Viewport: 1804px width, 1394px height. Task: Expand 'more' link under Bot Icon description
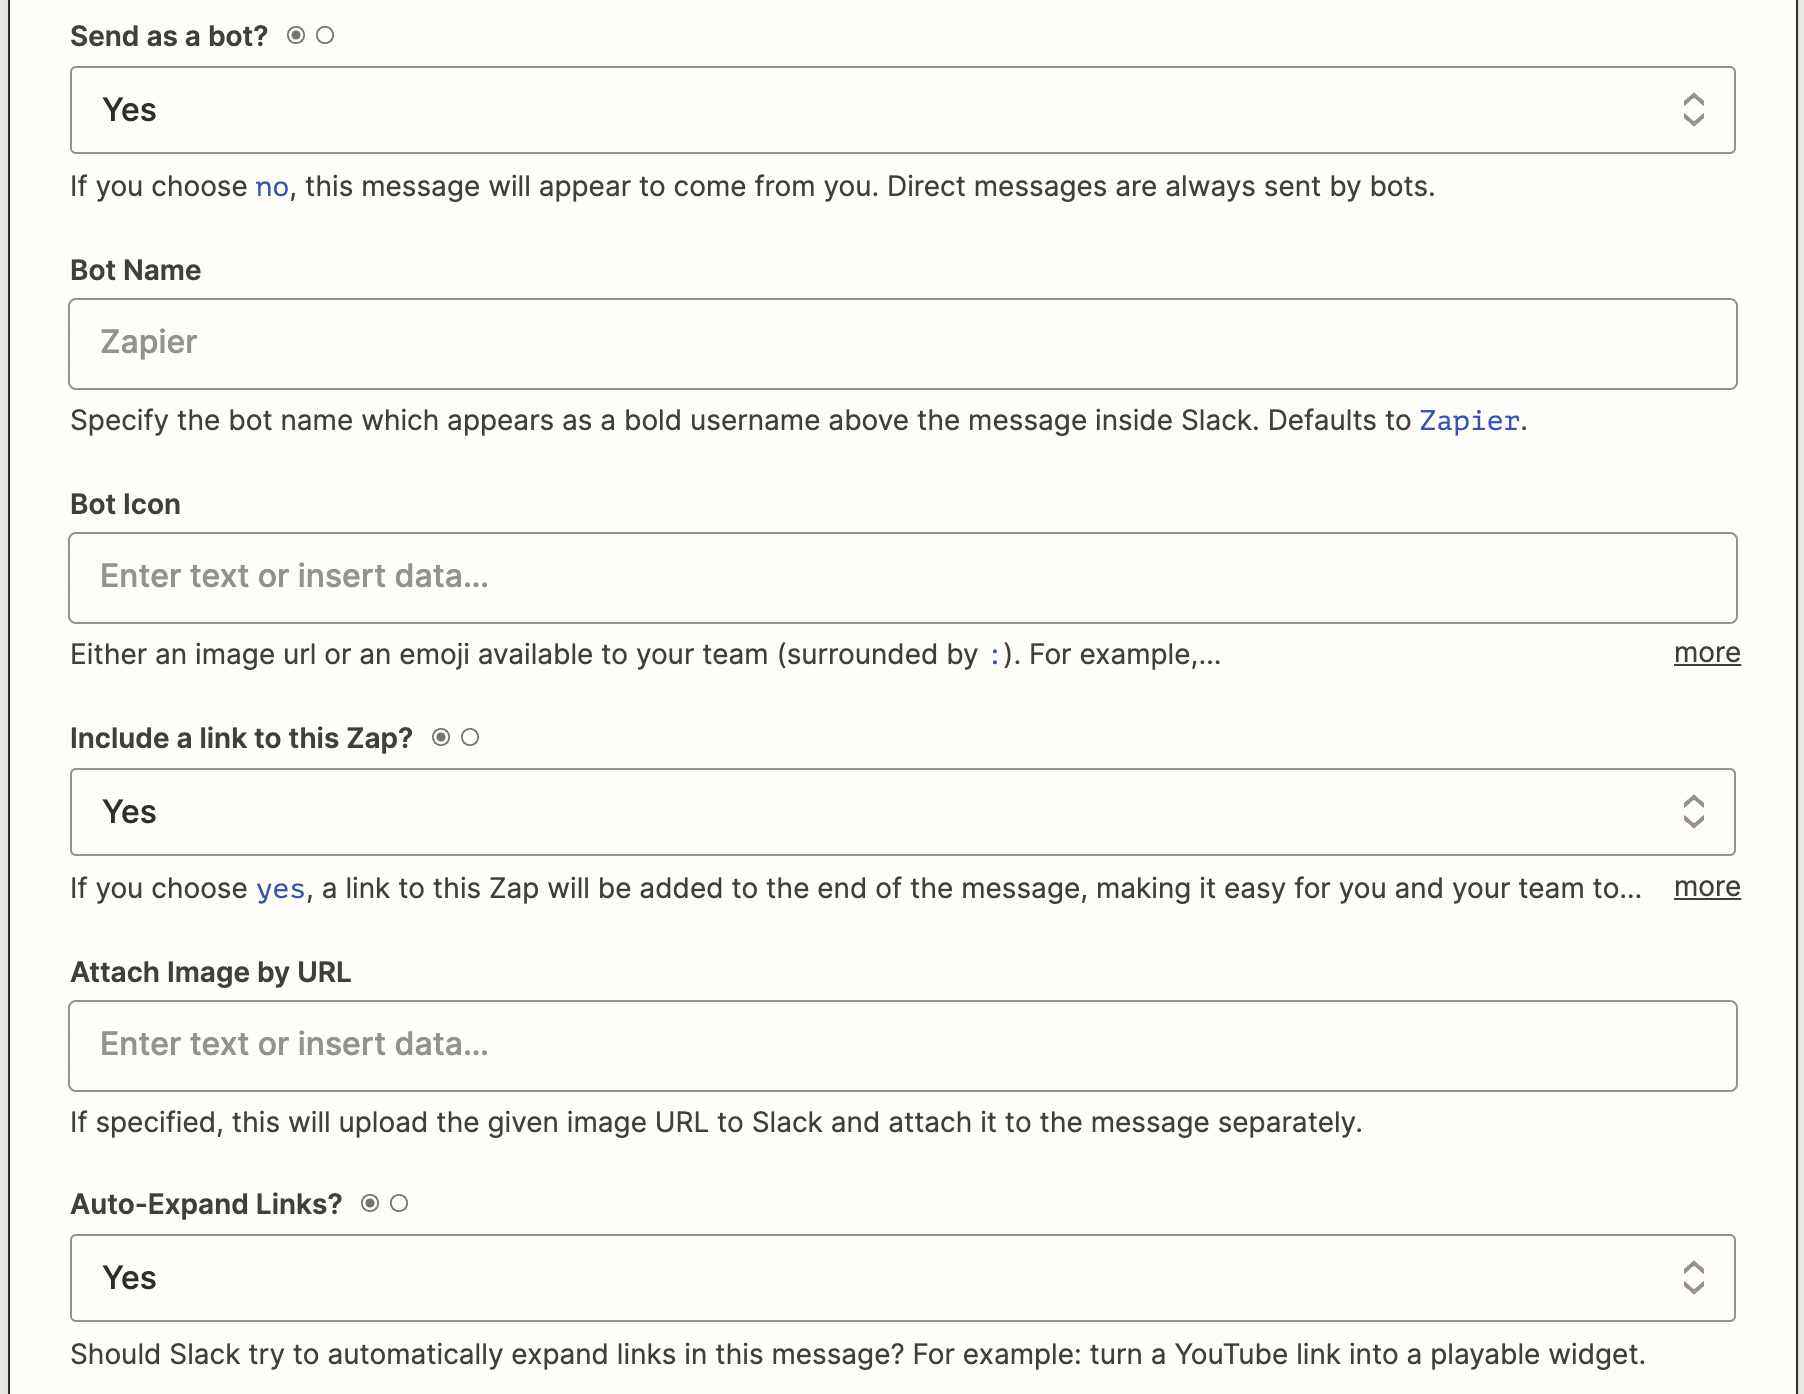point(1707,653)
